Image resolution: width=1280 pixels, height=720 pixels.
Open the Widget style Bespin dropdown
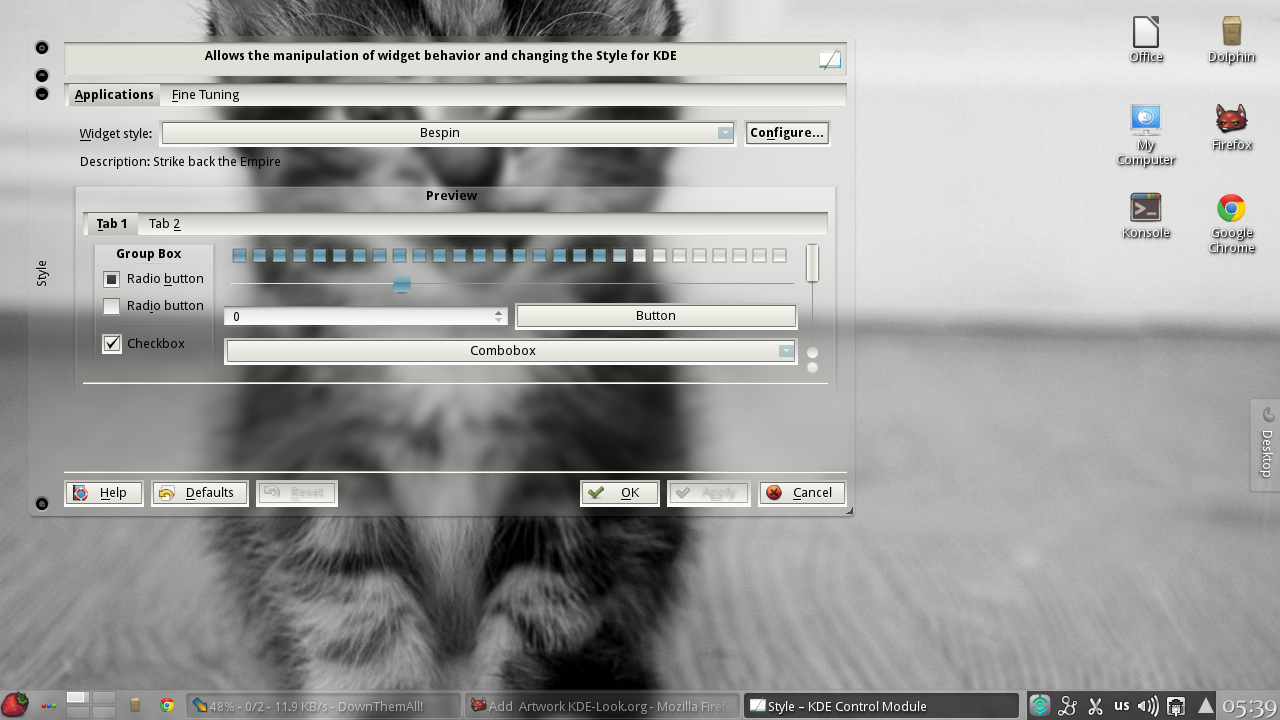click(449, 133)
